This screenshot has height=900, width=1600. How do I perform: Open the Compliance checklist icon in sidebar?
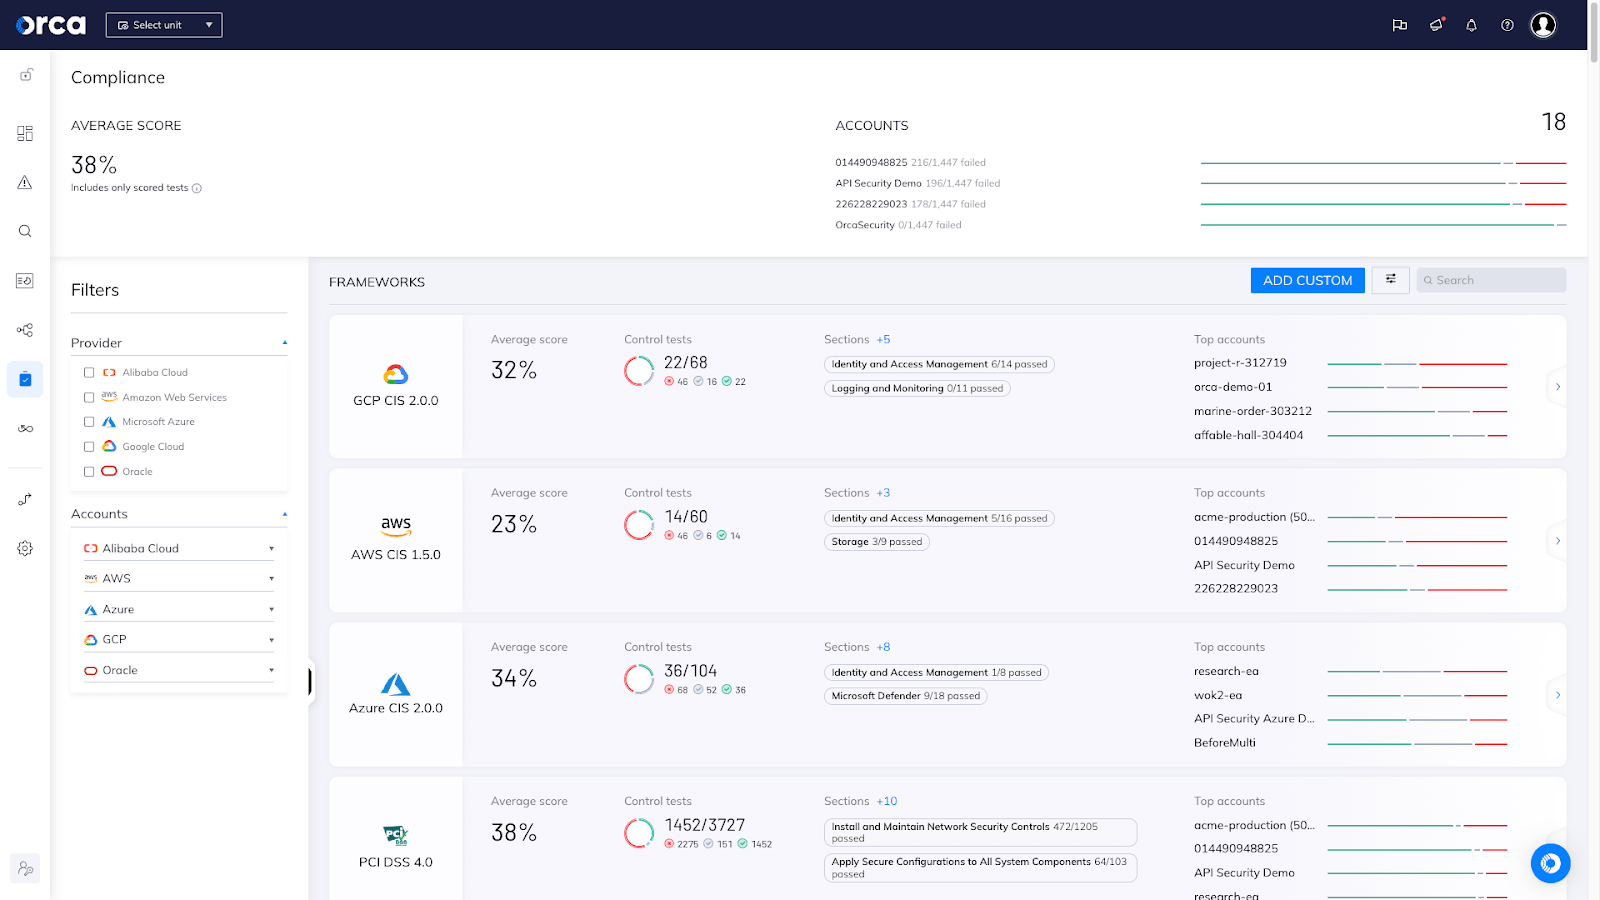[25, 379]
